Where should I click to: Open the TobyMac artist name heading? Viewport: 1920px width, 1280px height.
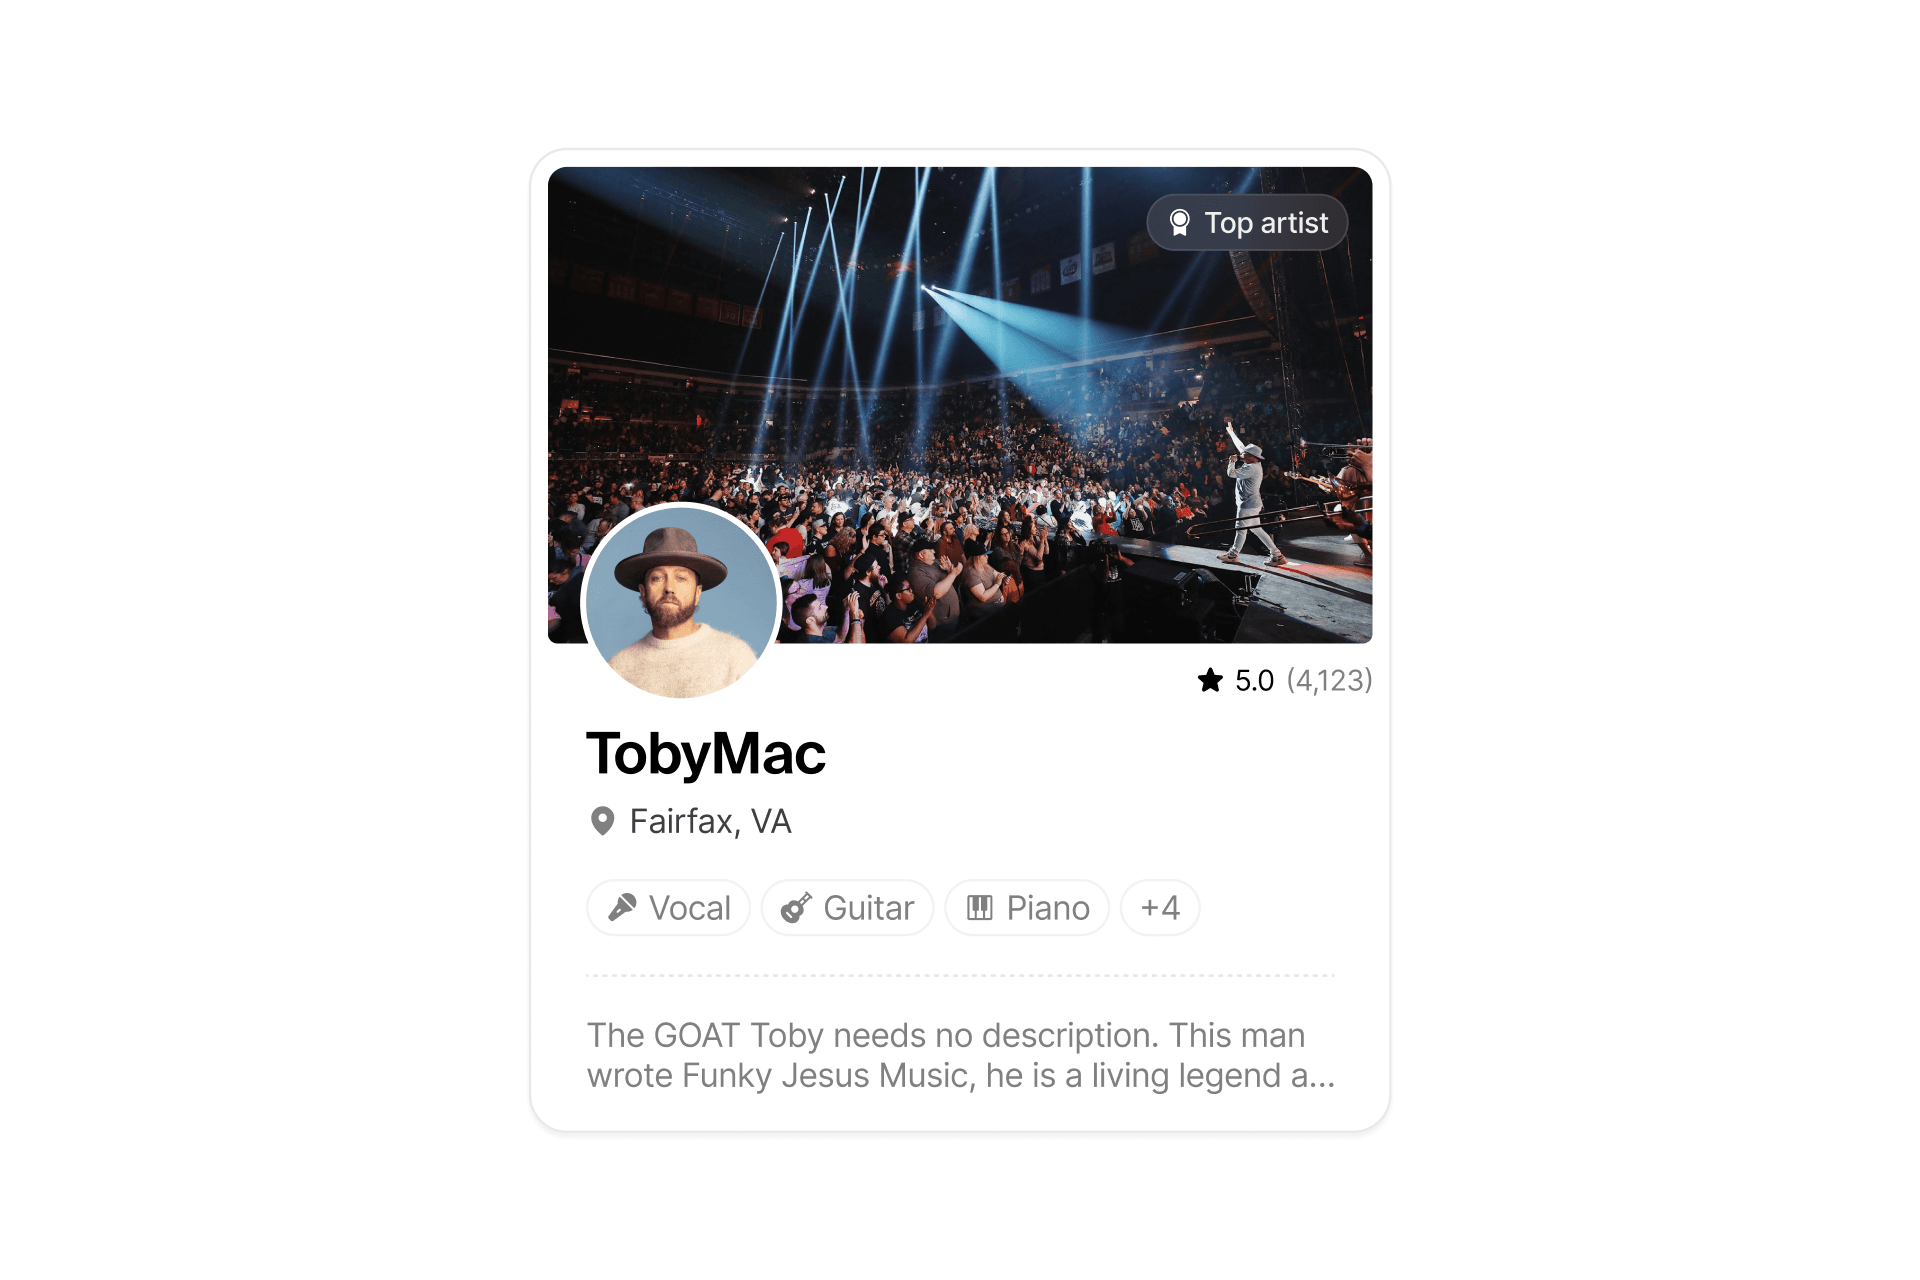[706, 754]
